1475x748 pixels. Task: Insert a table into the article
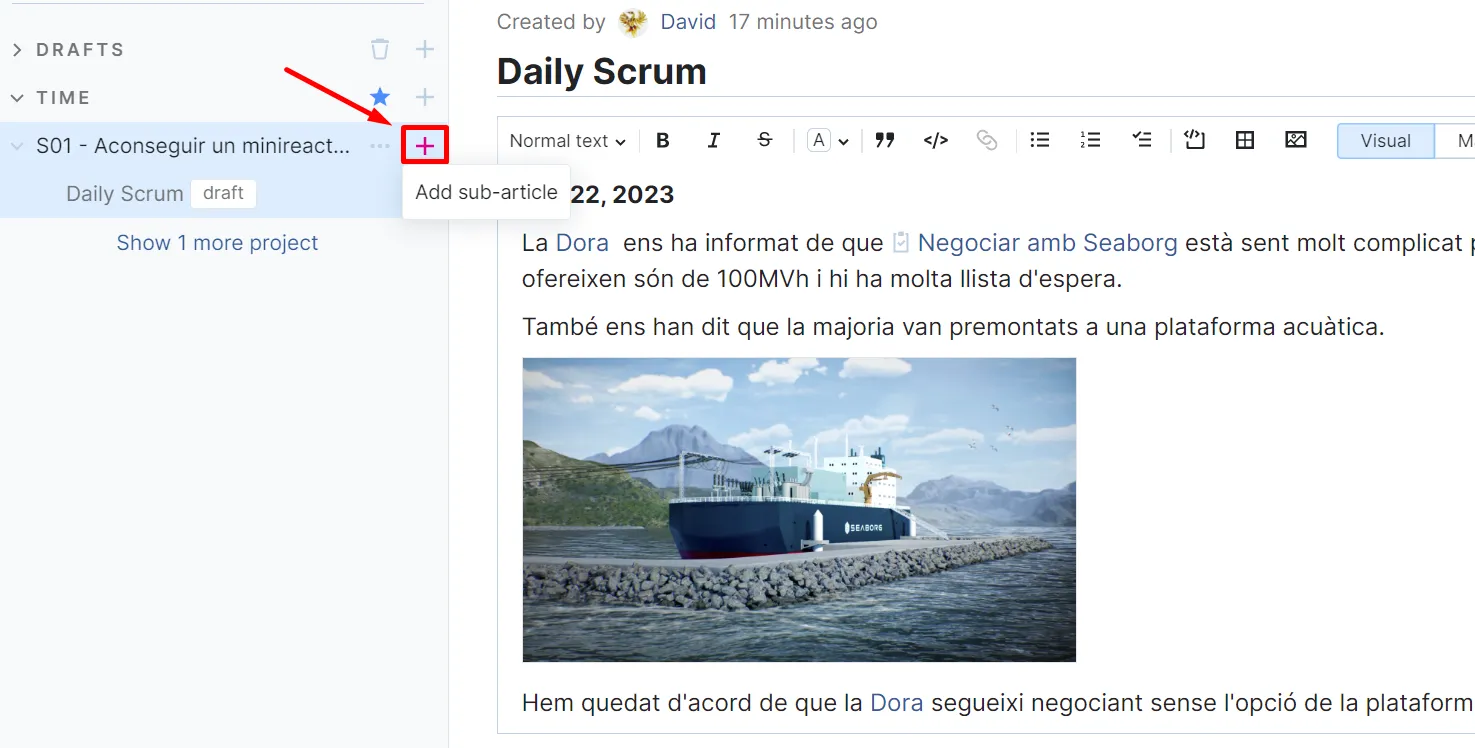click(x=1245, y=141)
